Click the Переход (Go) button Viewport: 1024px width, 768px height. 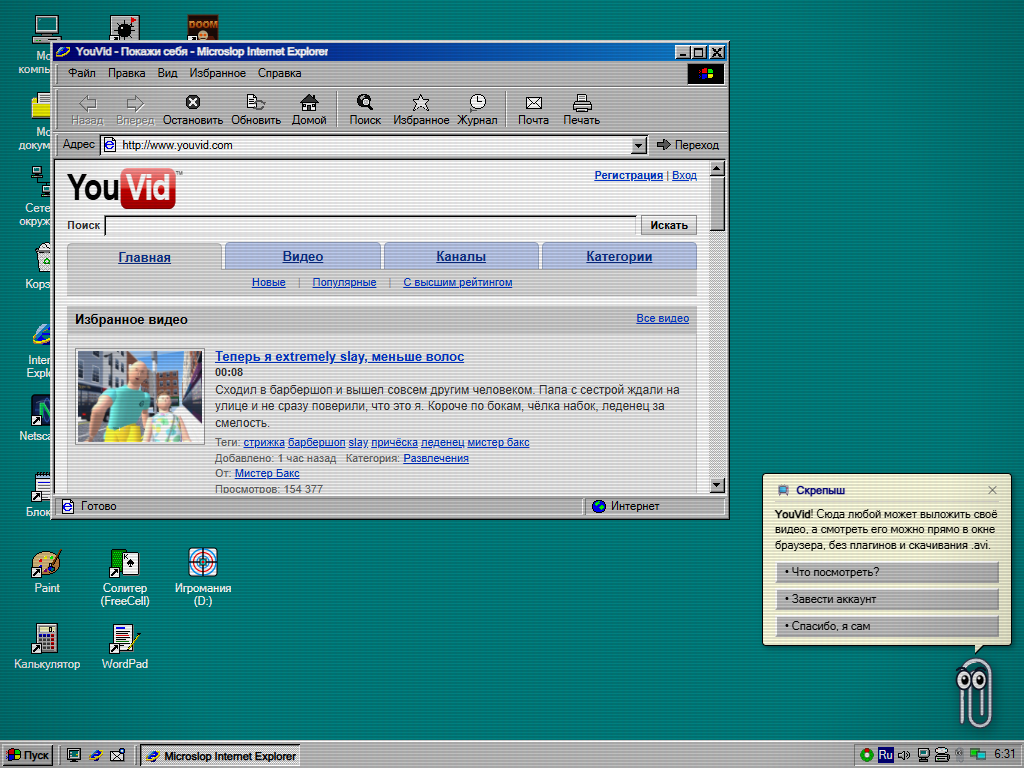[x=688, y=145]
